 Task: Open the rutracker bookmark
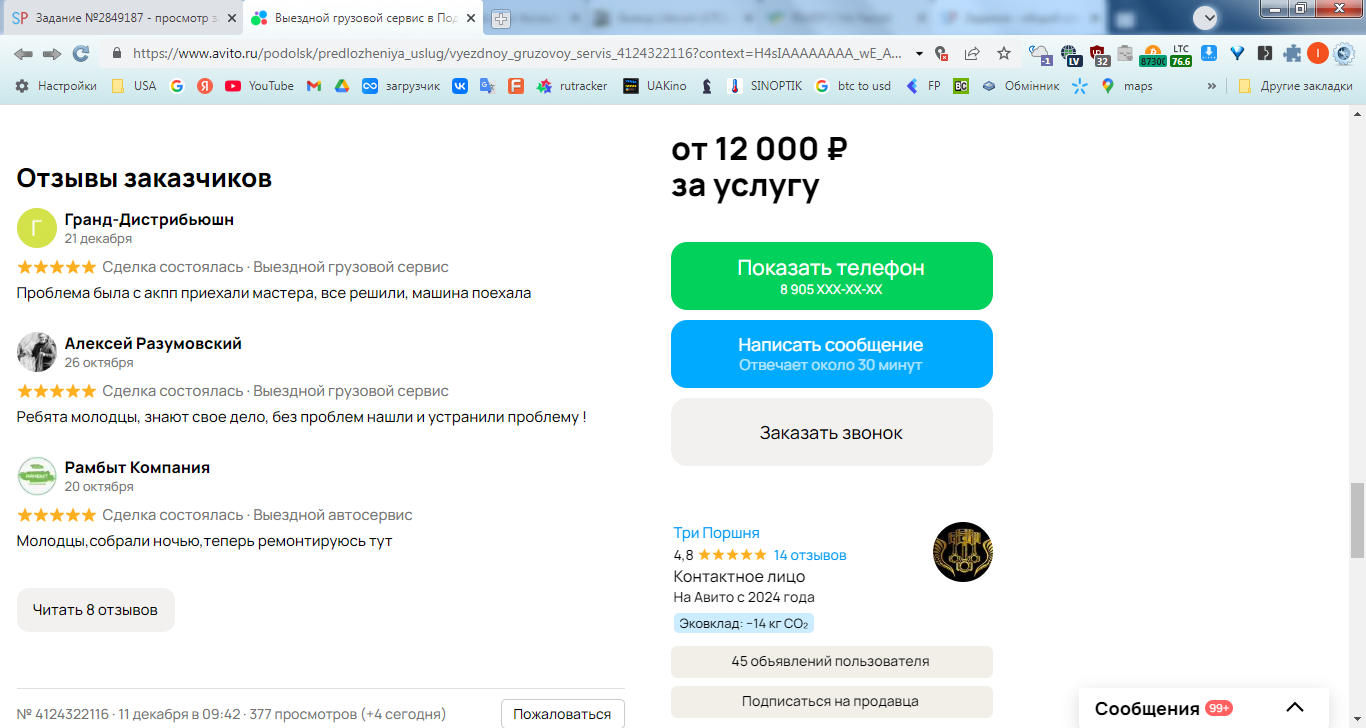(x=572, y=86)
